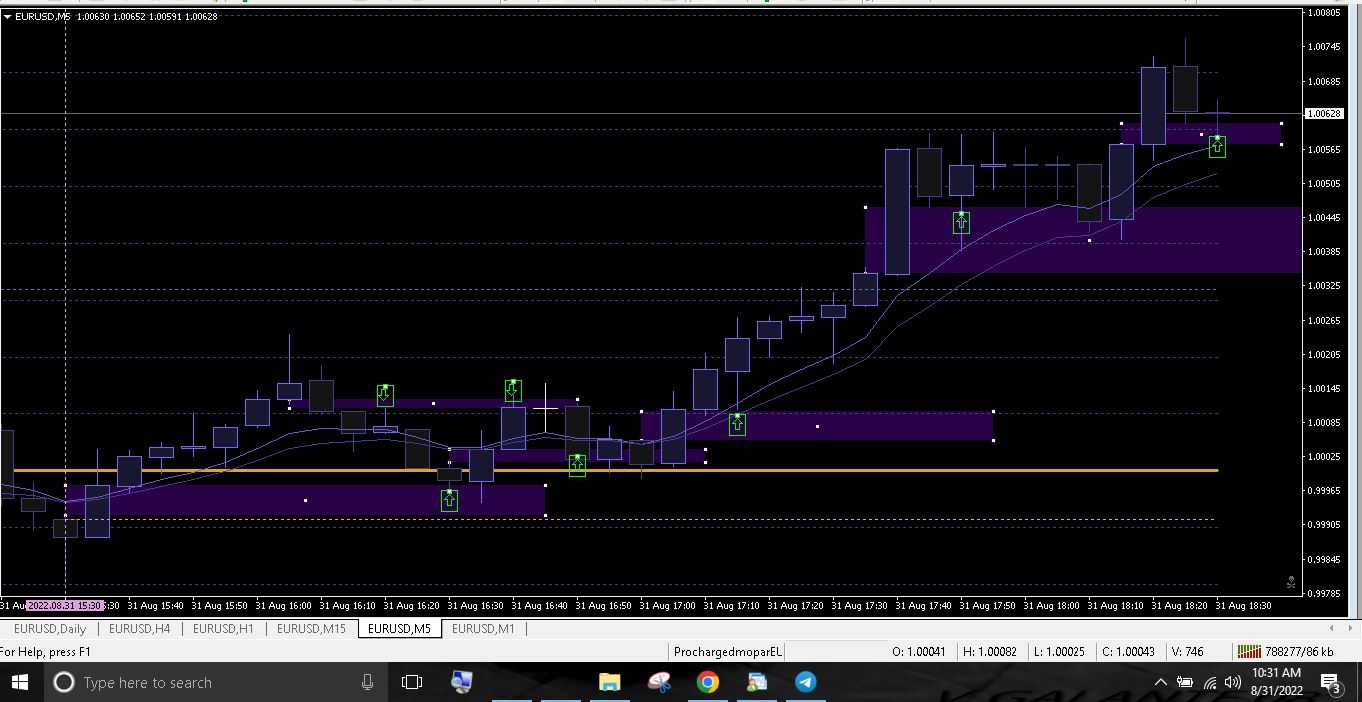Open the volume speaker tray icon
The width and height of the screenshot is (1362, 702).
tap(1233, 682)
